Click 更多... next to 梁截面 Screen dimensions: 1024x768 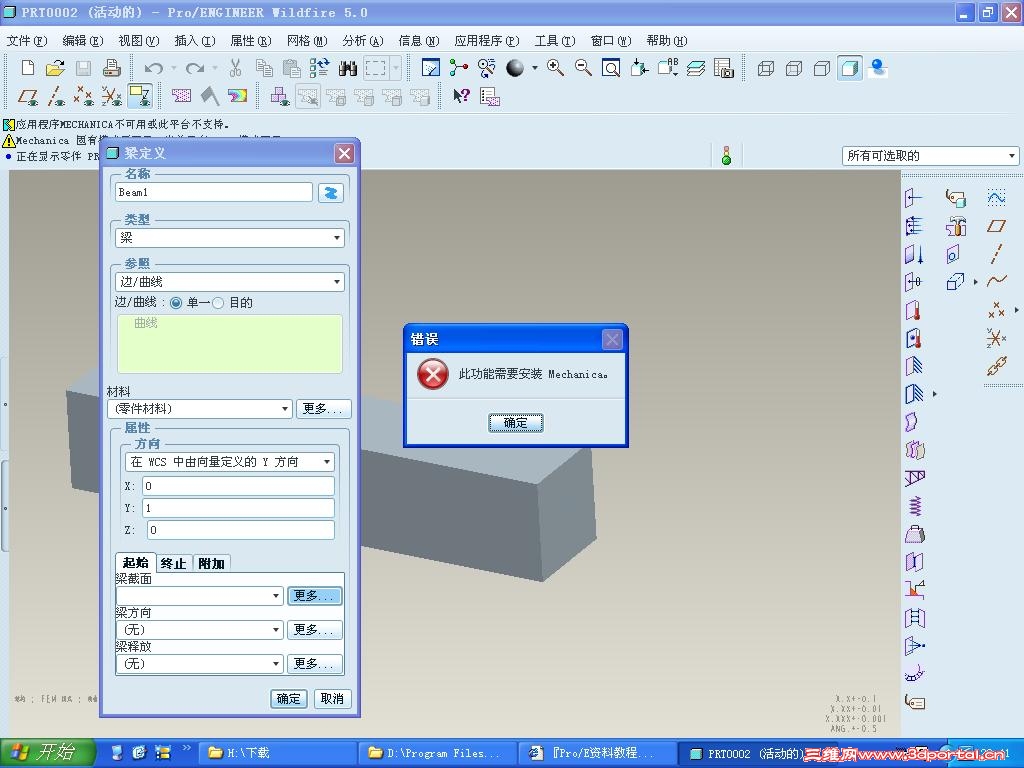click(x=314, y=596)
